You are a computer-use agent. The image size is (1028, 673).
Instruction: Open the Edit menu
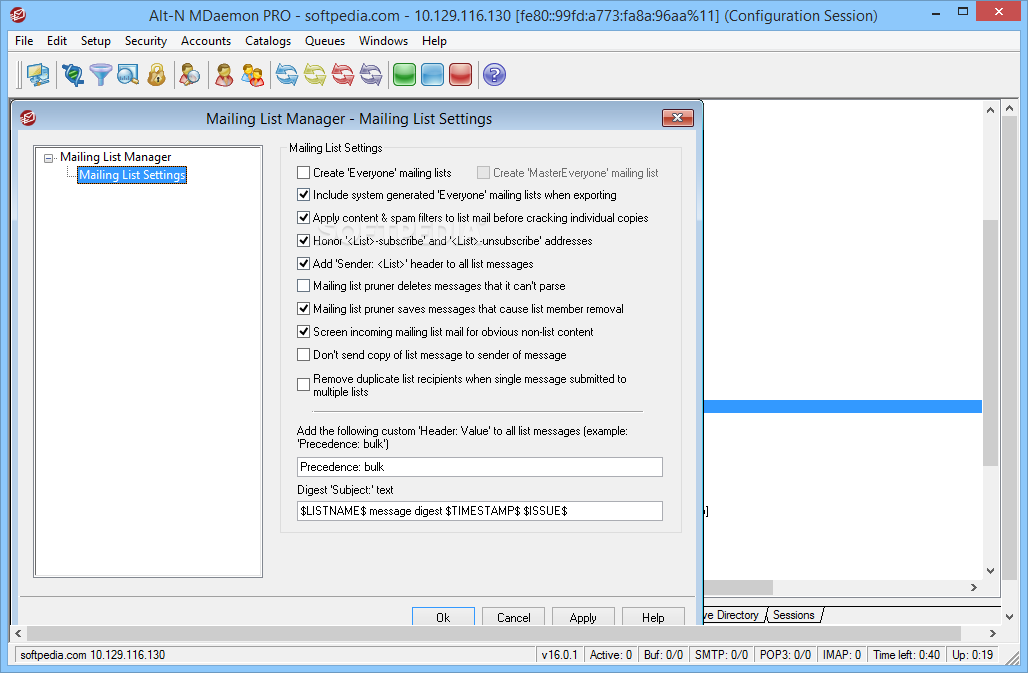coord(56,41)
